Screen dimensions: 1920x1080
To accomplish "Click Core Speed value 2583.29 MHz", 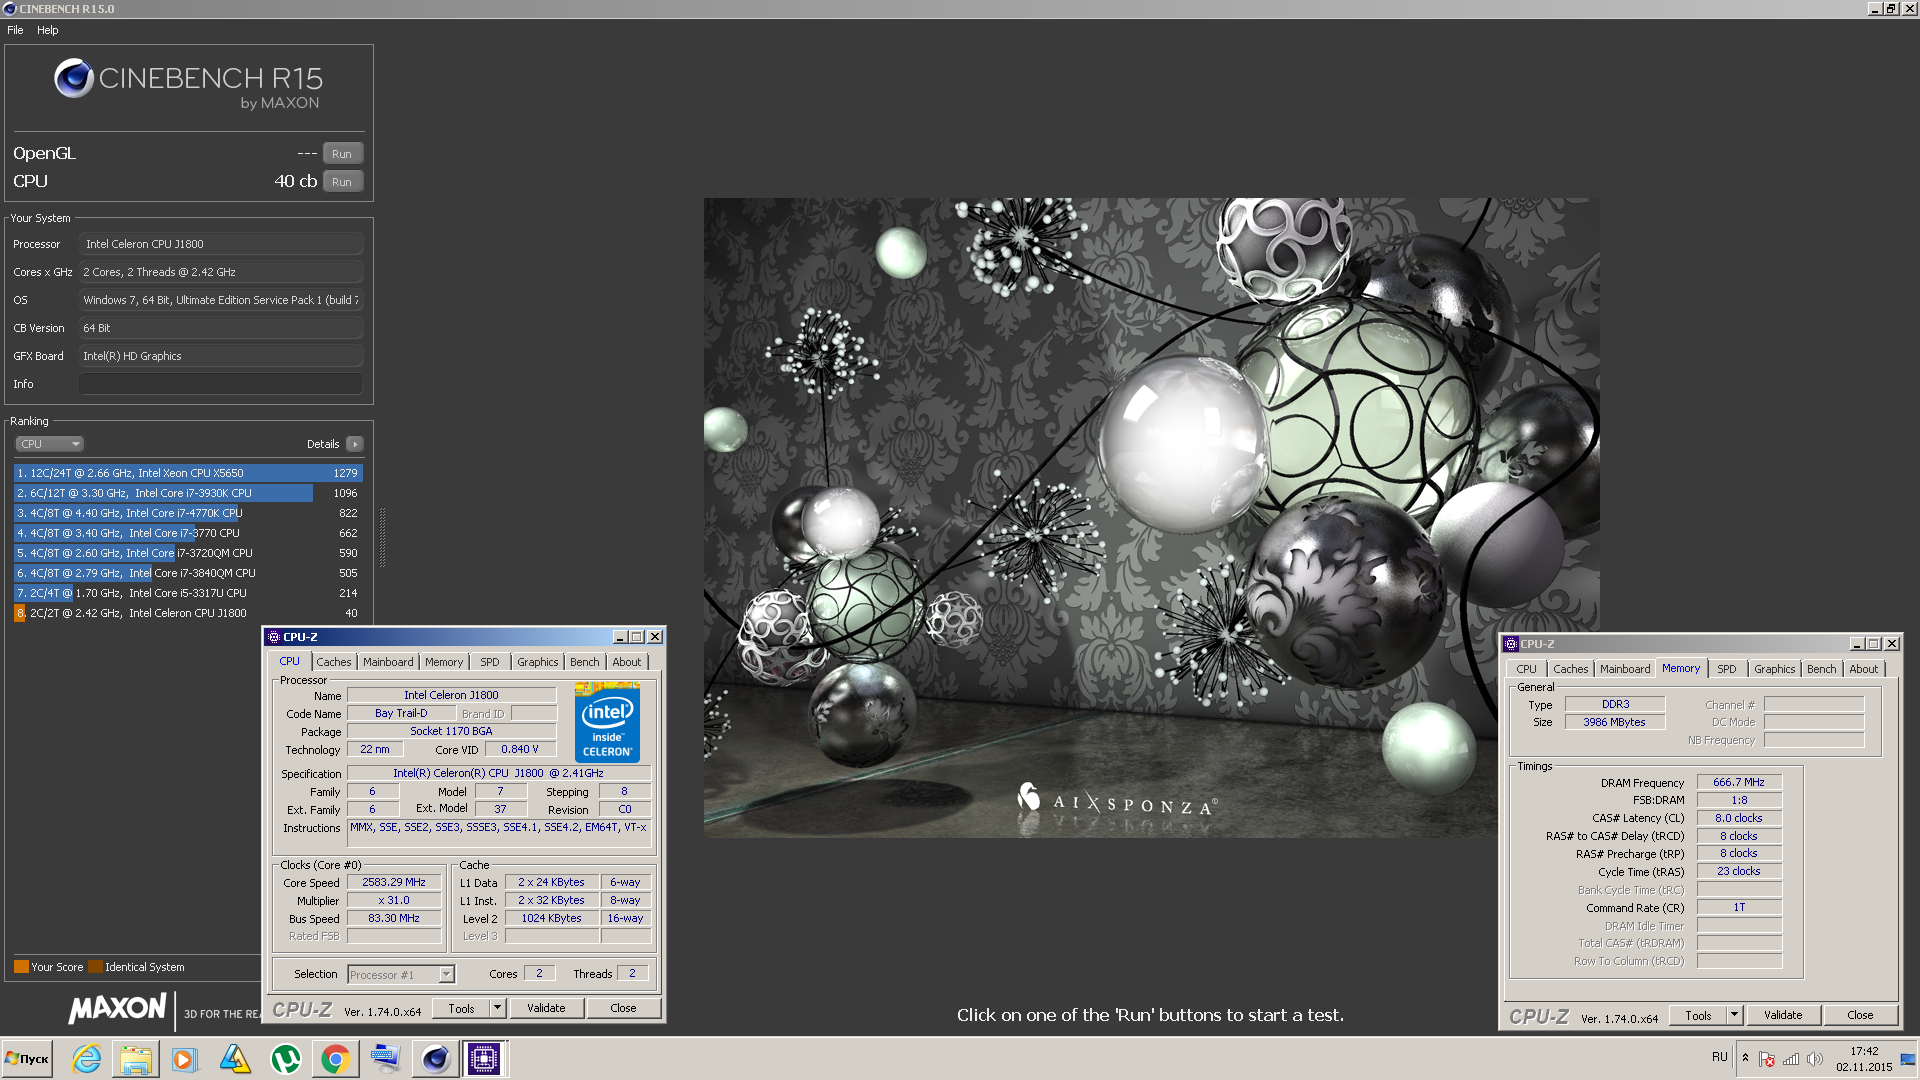I will [394, 882].
